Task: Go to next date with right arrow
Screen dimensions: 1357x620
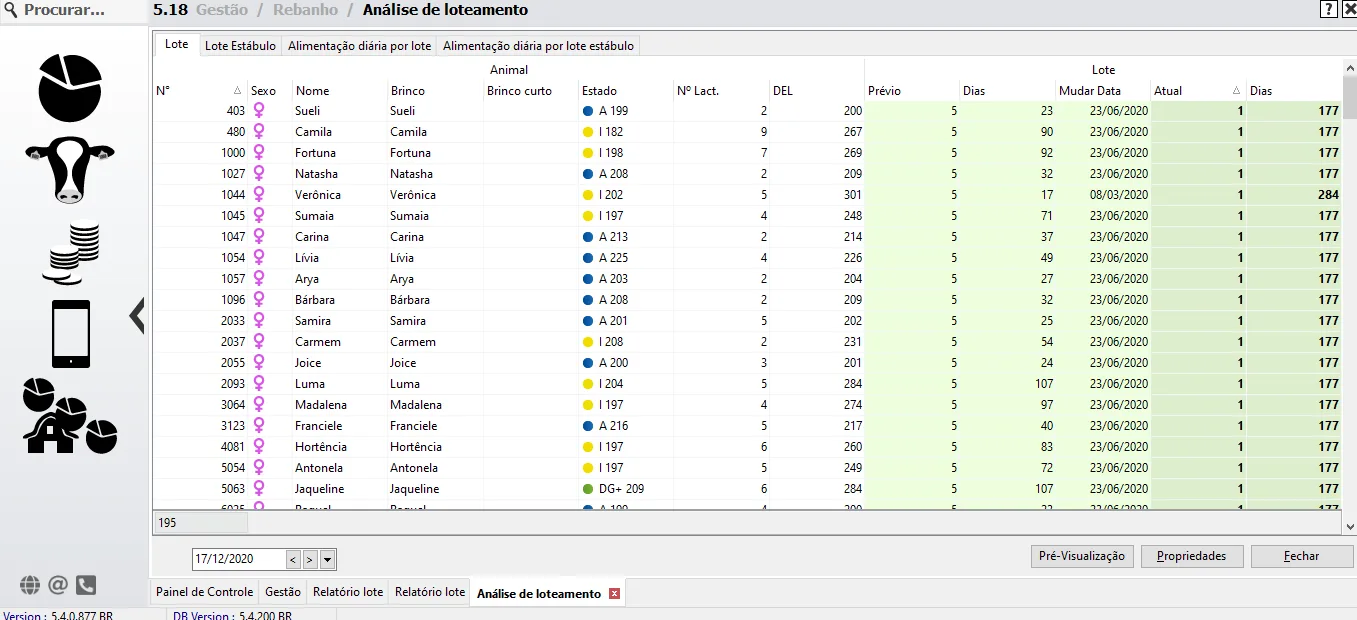Action: click(310, 559)
